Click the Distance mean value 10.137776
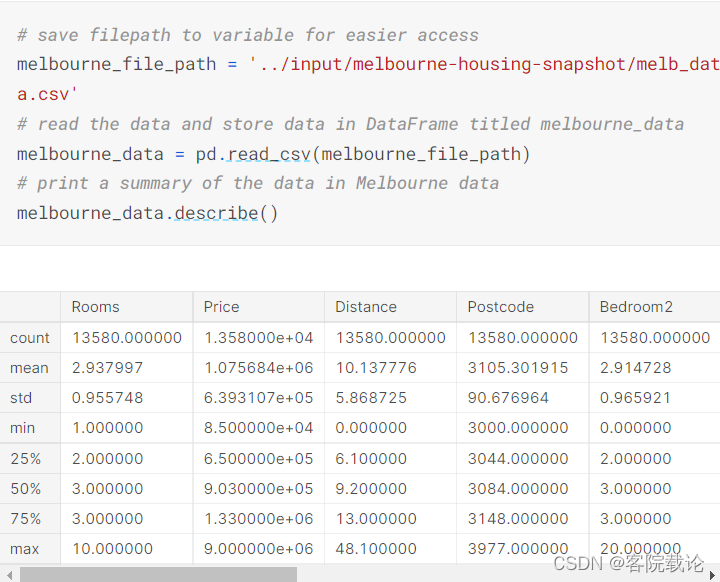The width and height of the screenshot is (720, 582). (376, 368)
